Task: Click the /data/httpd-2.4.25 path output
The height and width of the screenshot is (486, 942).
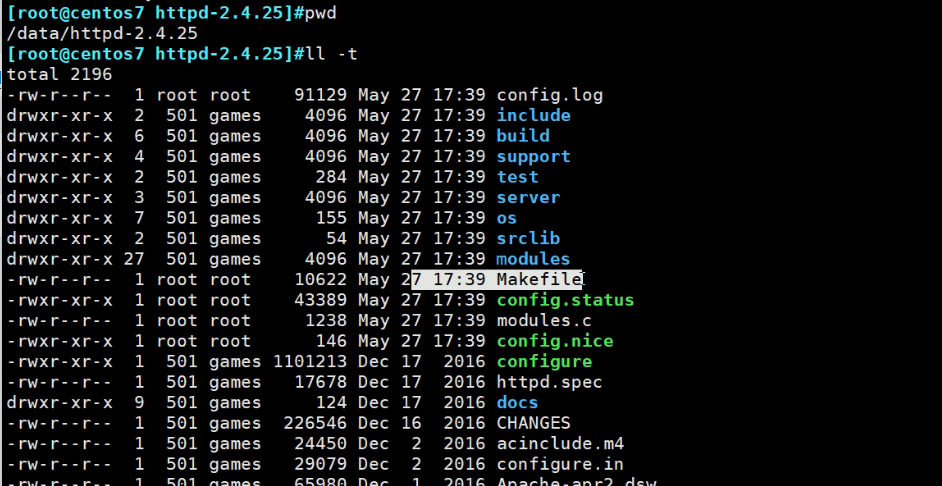Action: coord(95,33)
